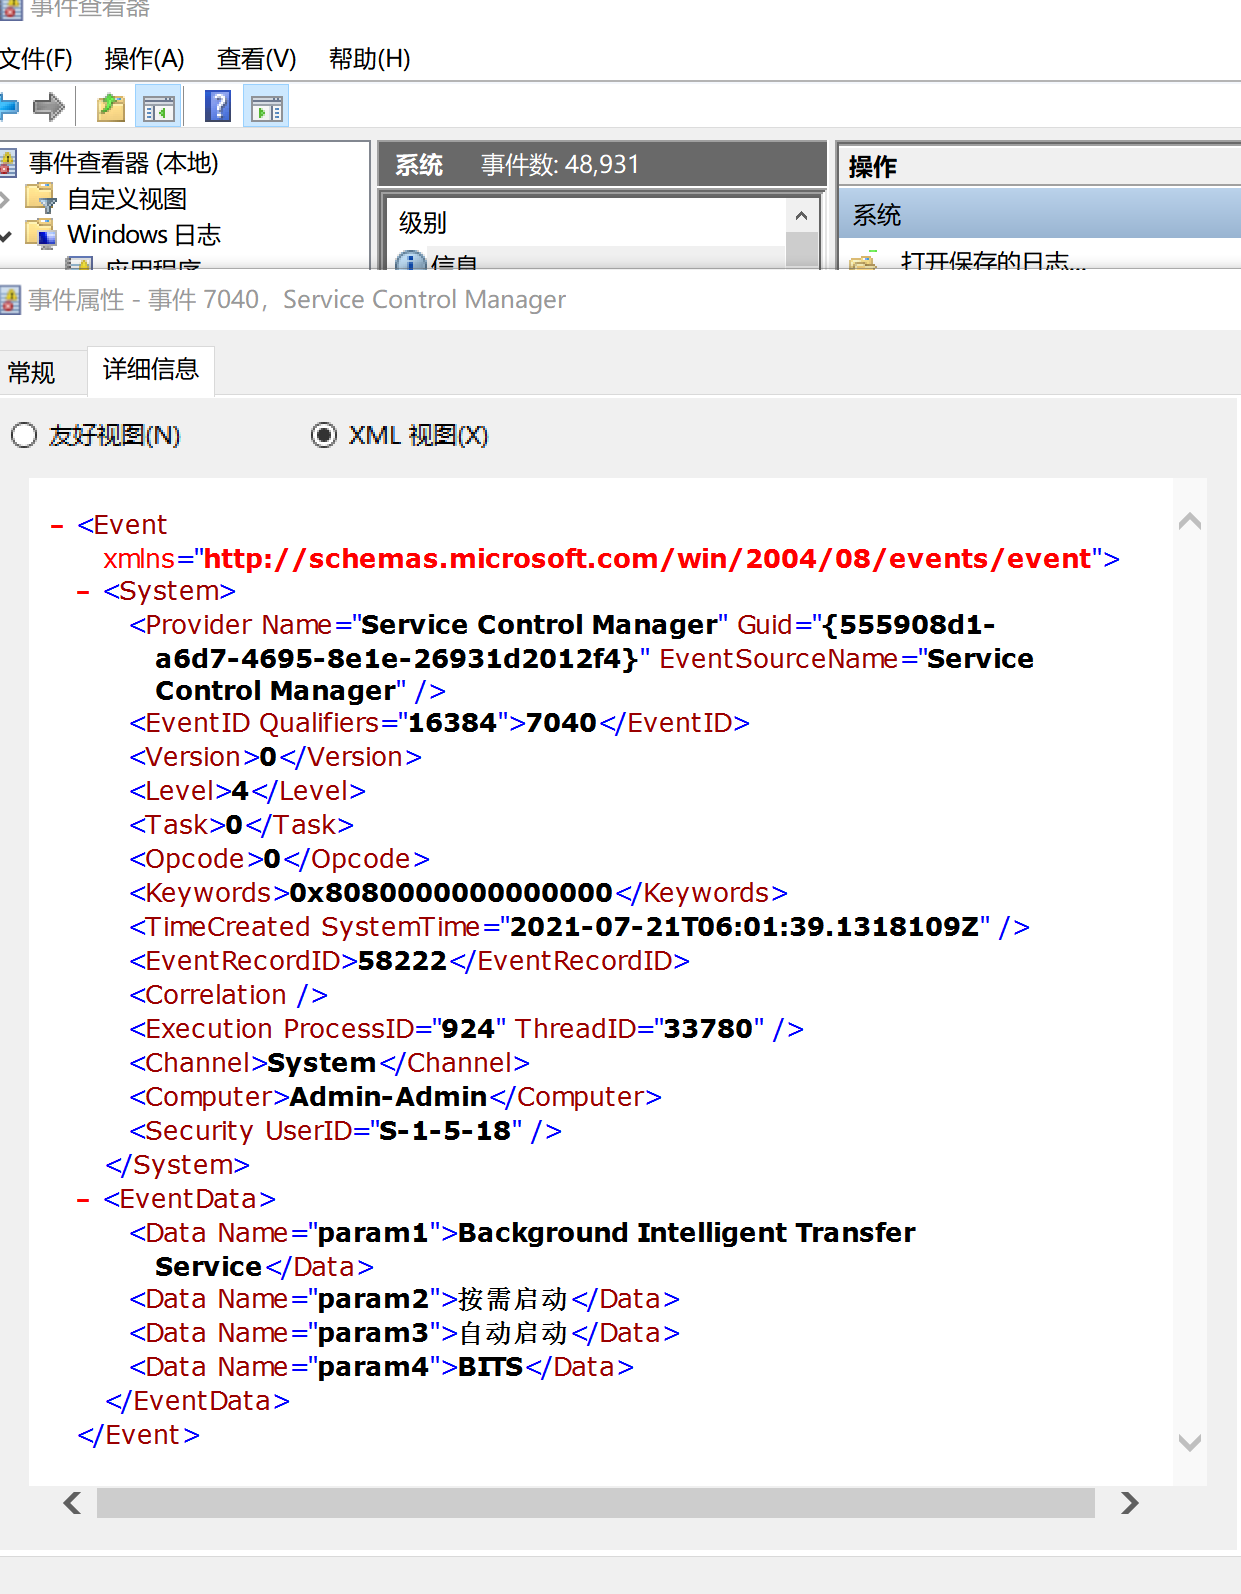Open the 查看(V) menu
This screenshot has height=1594, width=1241.
tap(256, 59)
